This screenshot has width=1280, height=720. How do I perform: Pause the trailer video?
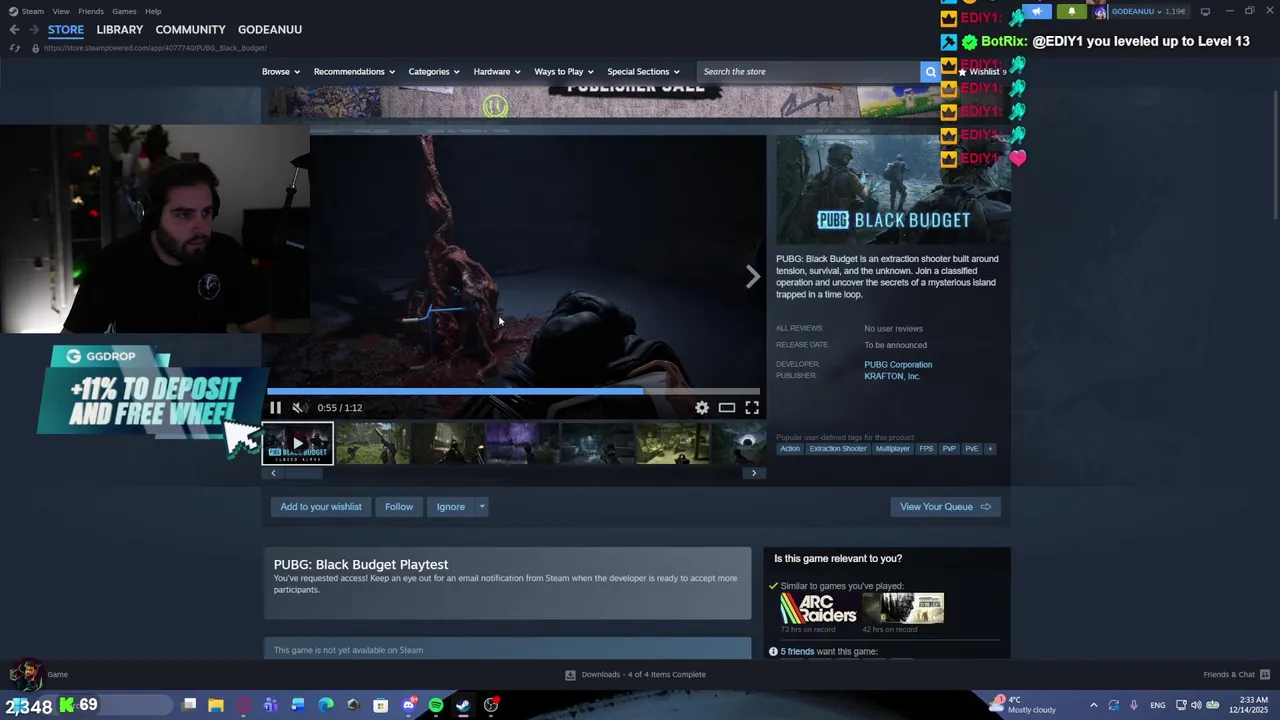pos(275,407)
